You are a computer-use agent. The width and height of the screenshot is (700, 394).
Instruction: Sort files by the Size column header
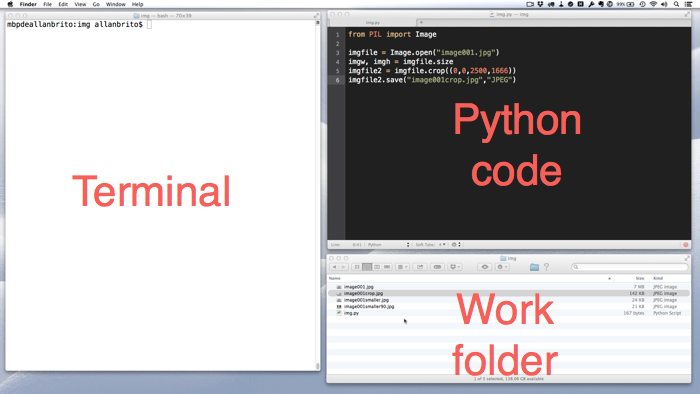coord(640,278)
